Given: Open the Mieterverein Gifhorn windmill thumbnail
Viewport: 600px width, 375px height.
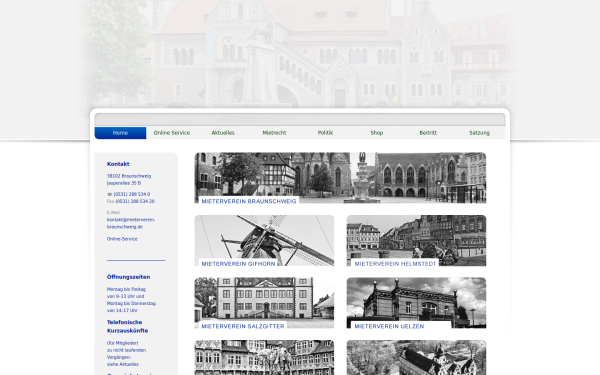Looking at the screenshot, I should click(264, 240).
